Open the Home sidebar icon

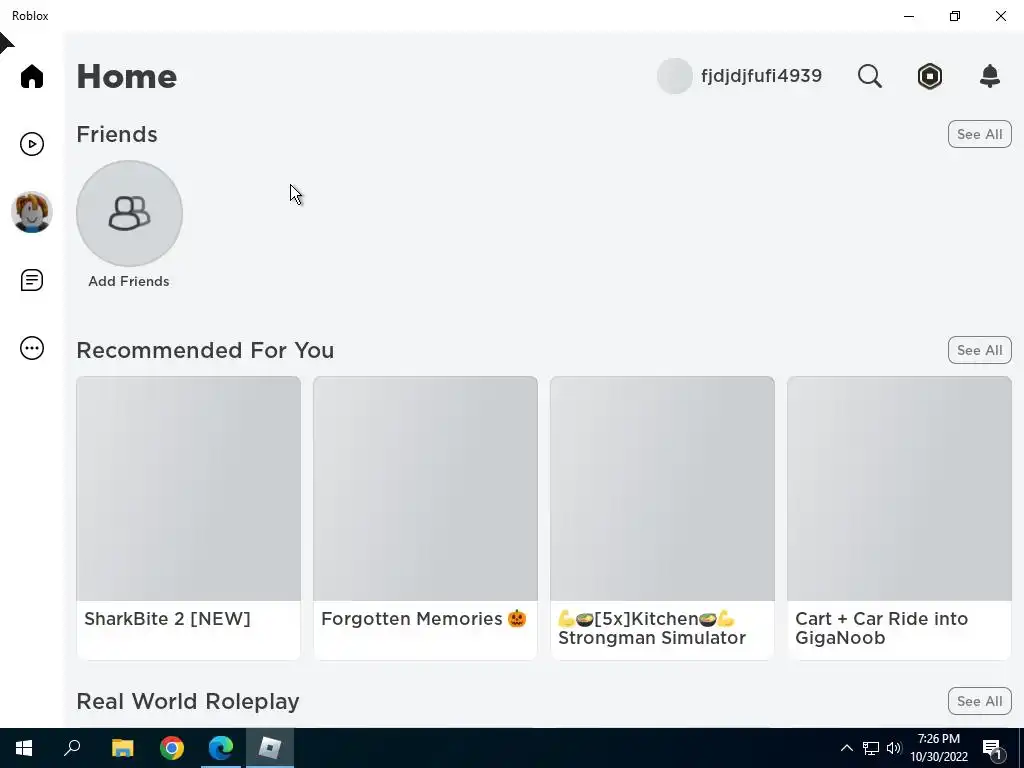(31, 76)
